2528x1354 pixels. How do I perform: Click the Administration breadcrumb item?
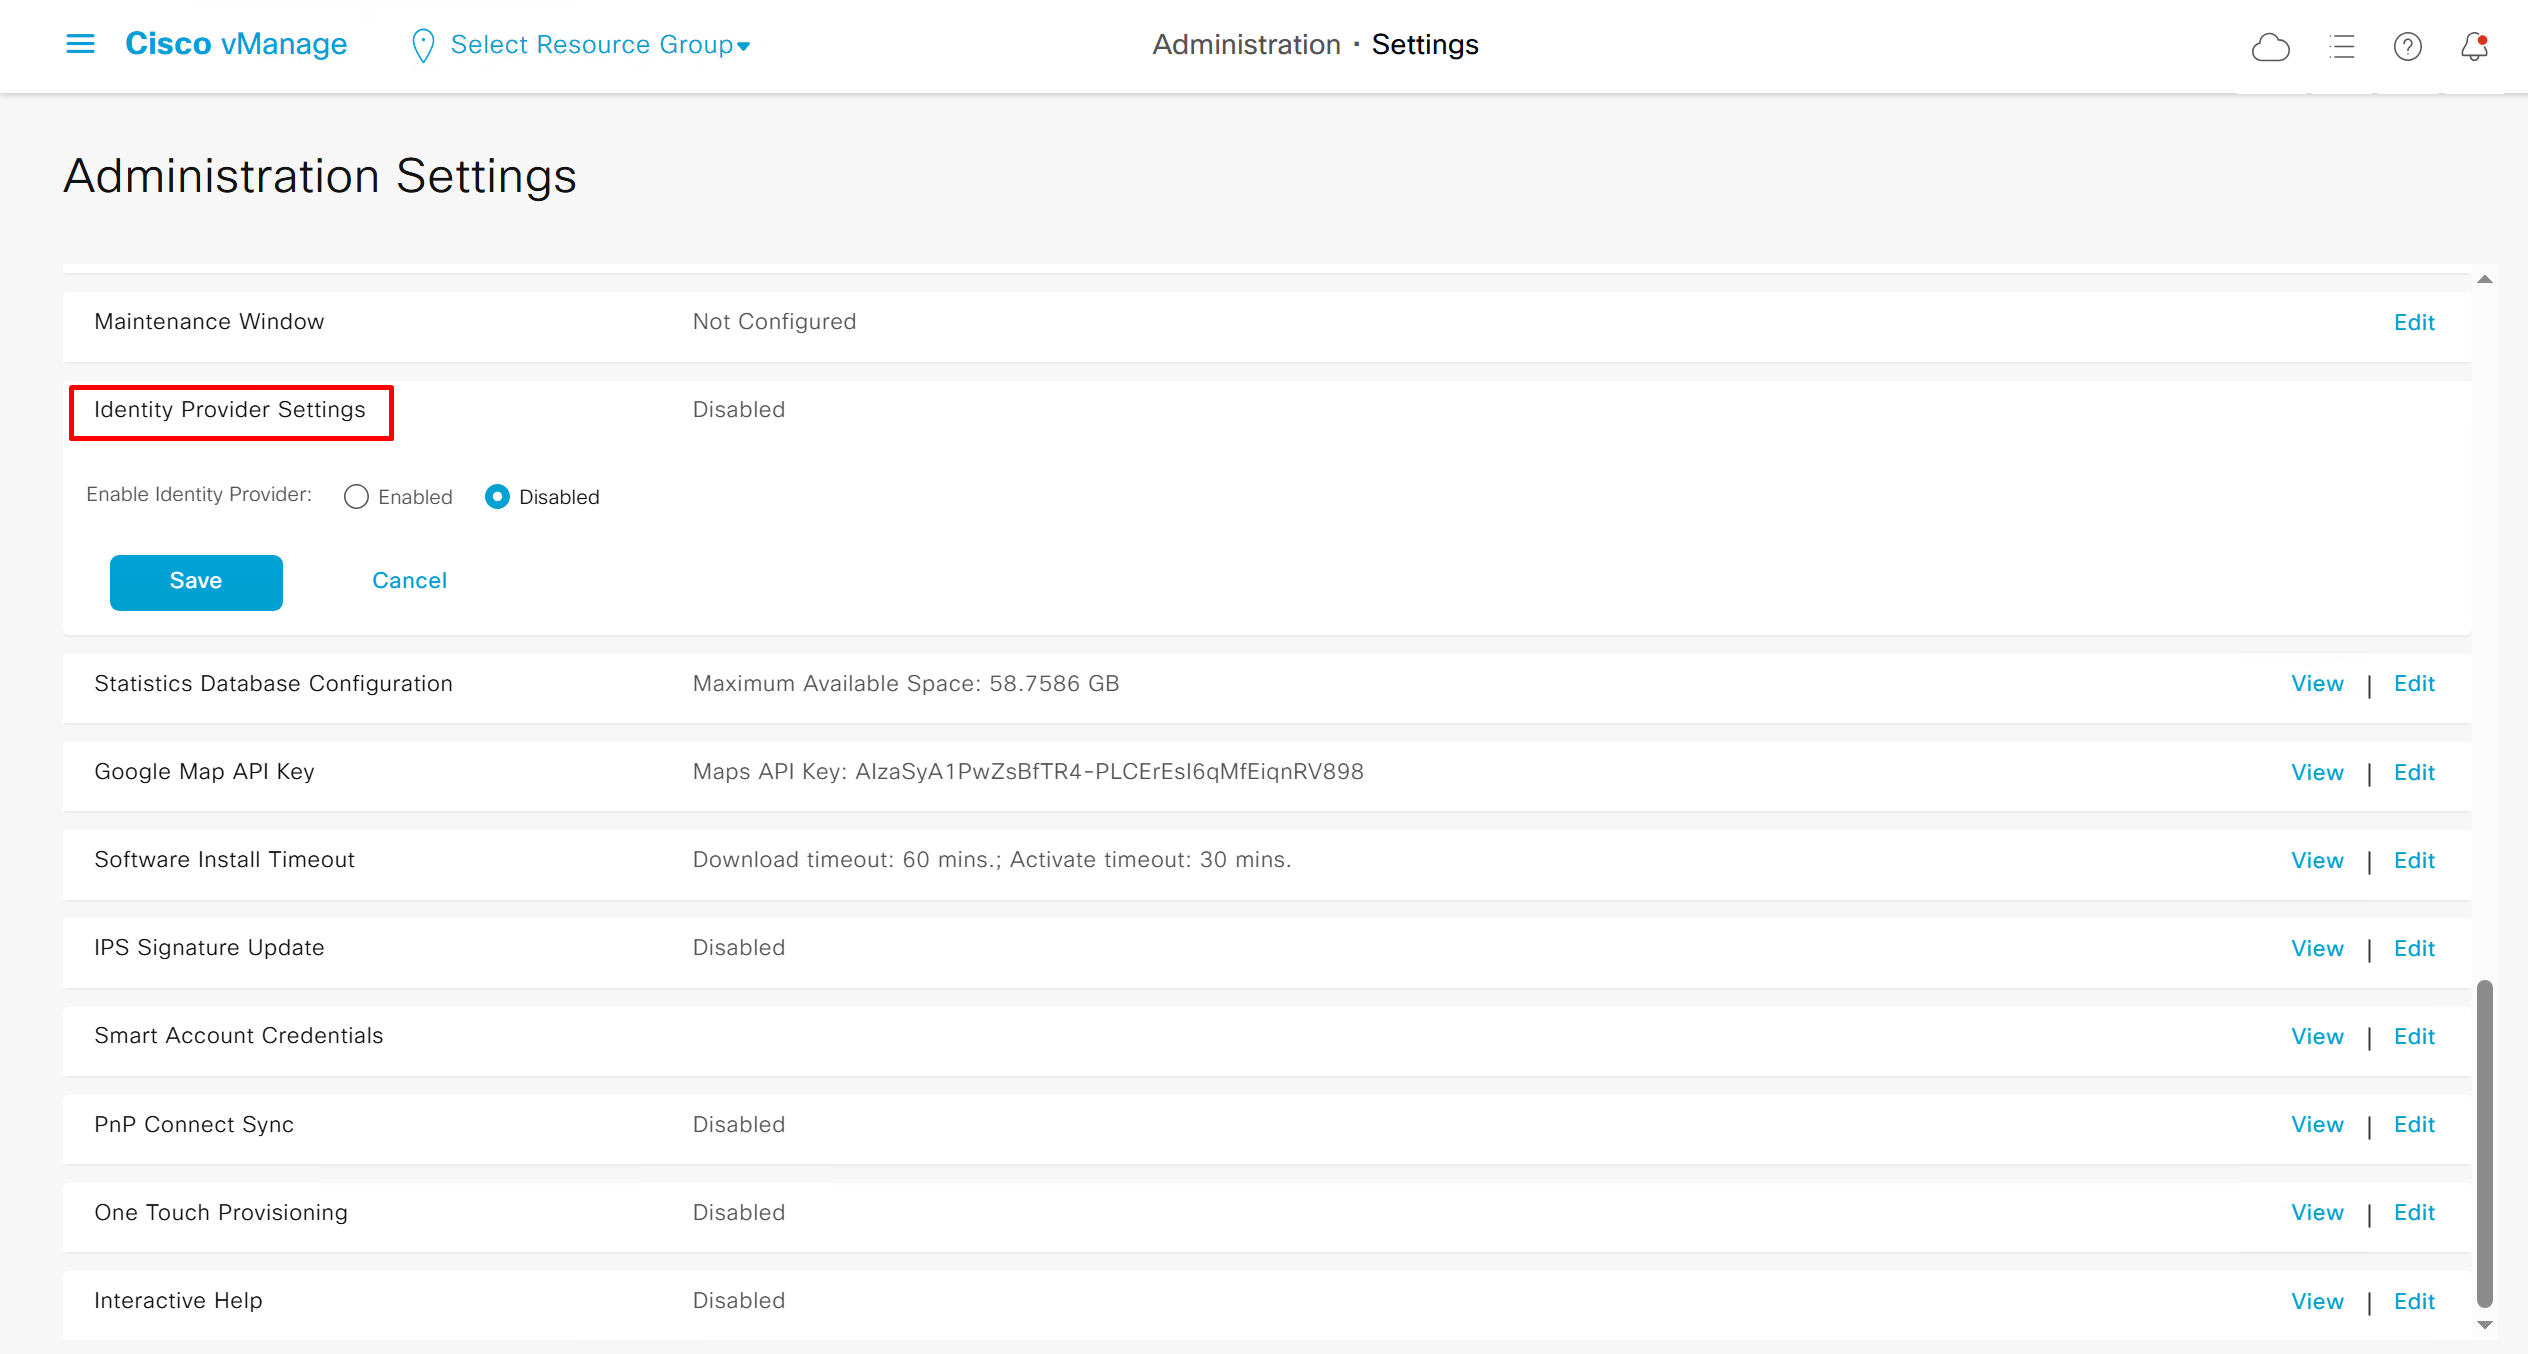1246,45
